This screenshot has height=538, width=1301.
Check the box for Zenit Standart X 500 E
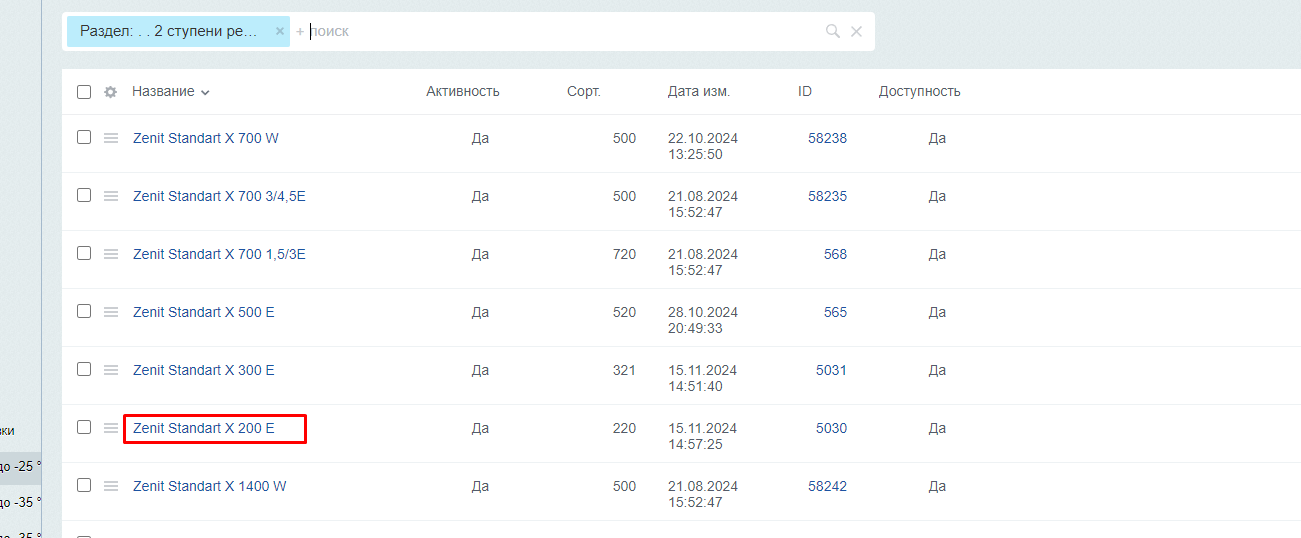84,311
